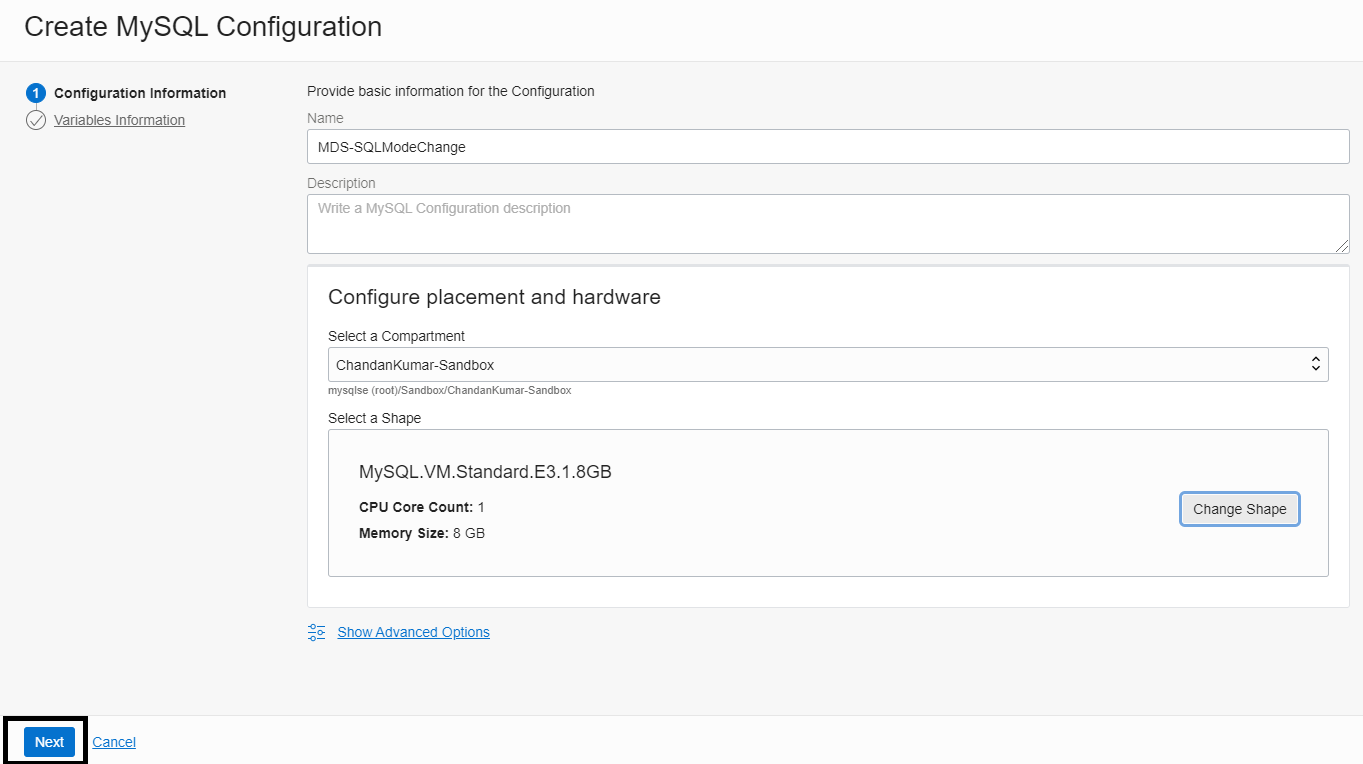Click the blue Next button
The width and height of the screenshot is (1363, 764).
coord(49,742)
